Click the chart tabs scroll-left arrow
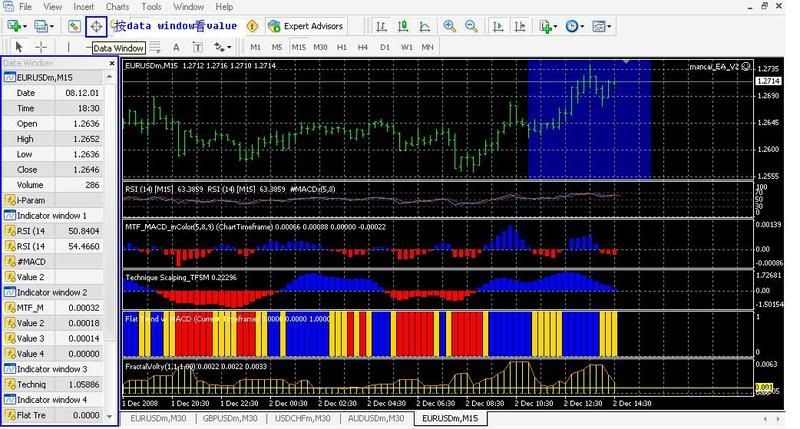The width and height of the screenshot is (800, 429). click(765, 419)
